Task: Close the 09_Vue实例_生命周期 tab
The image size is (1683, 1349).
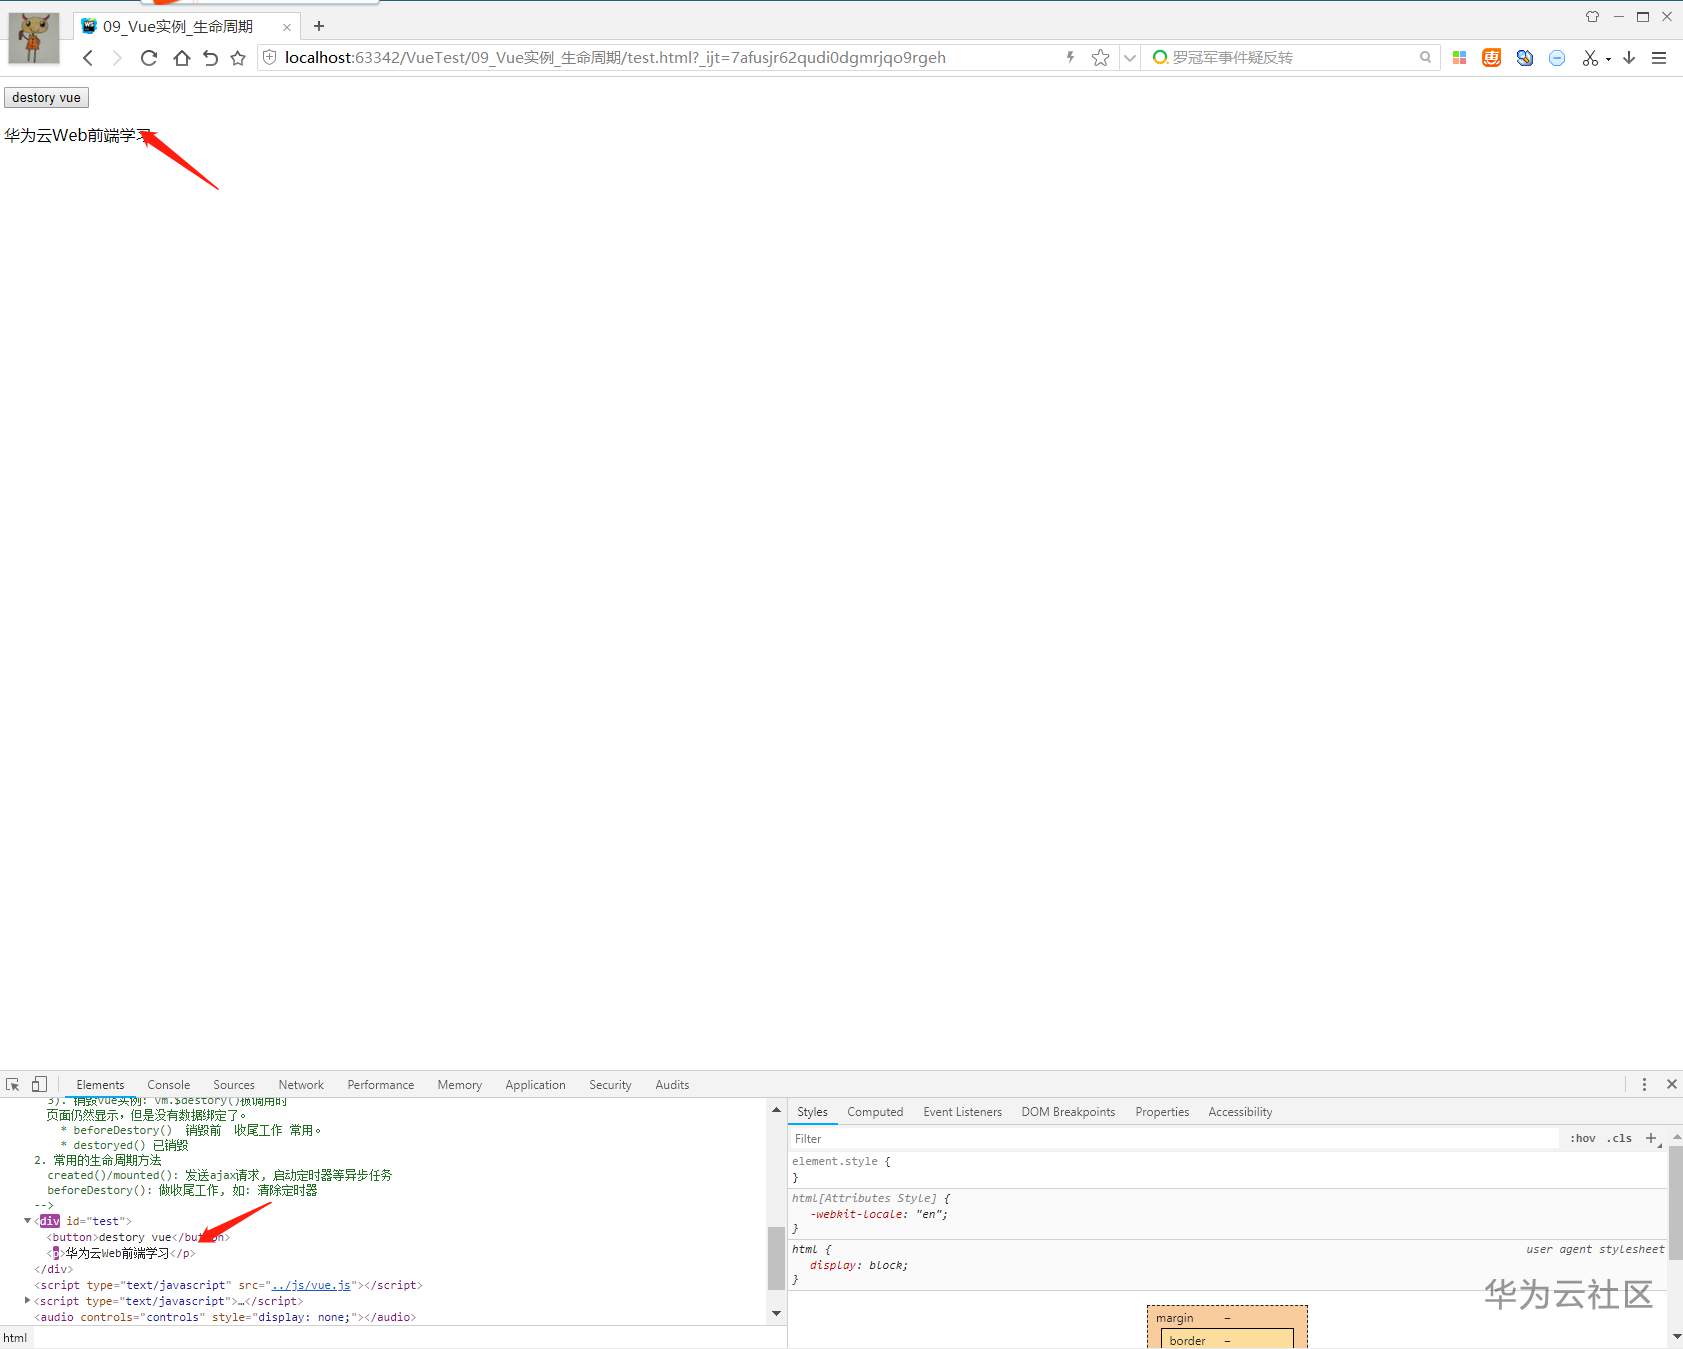Action: tap(287, 27)
